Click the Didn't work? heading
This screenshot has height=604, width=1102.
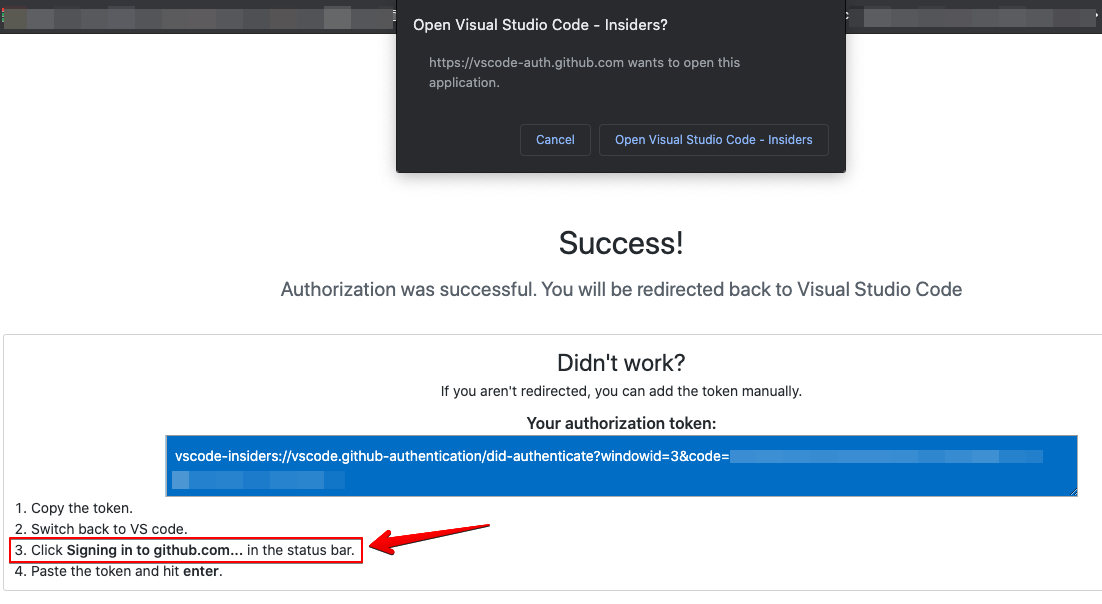click(x=620, y=362)
